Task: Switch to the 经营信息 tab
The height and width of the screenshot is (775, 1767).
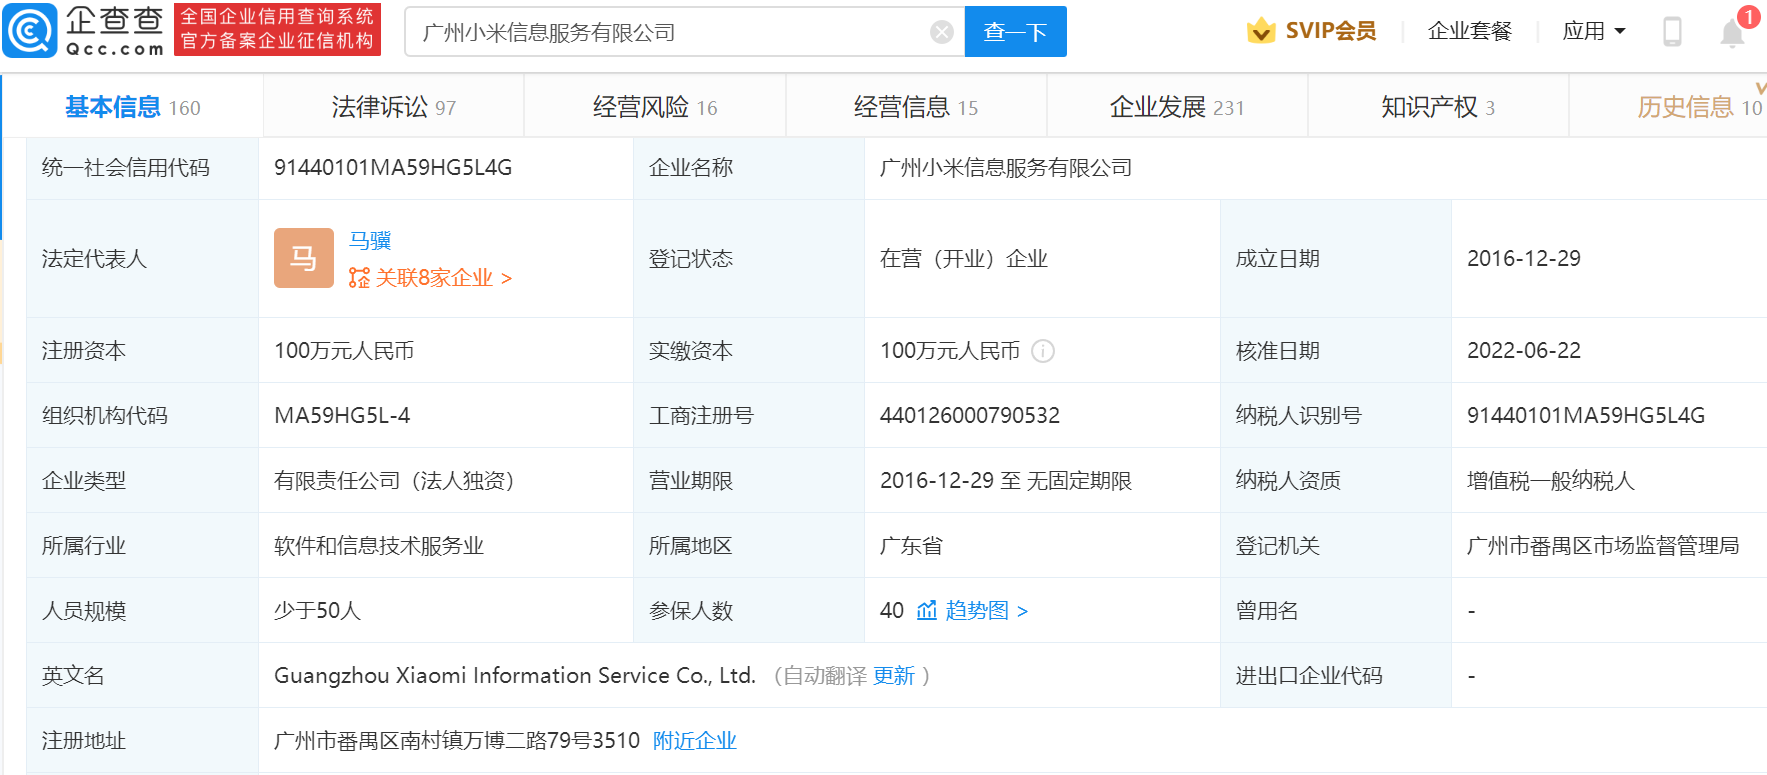Action: (x=916, y=107)
